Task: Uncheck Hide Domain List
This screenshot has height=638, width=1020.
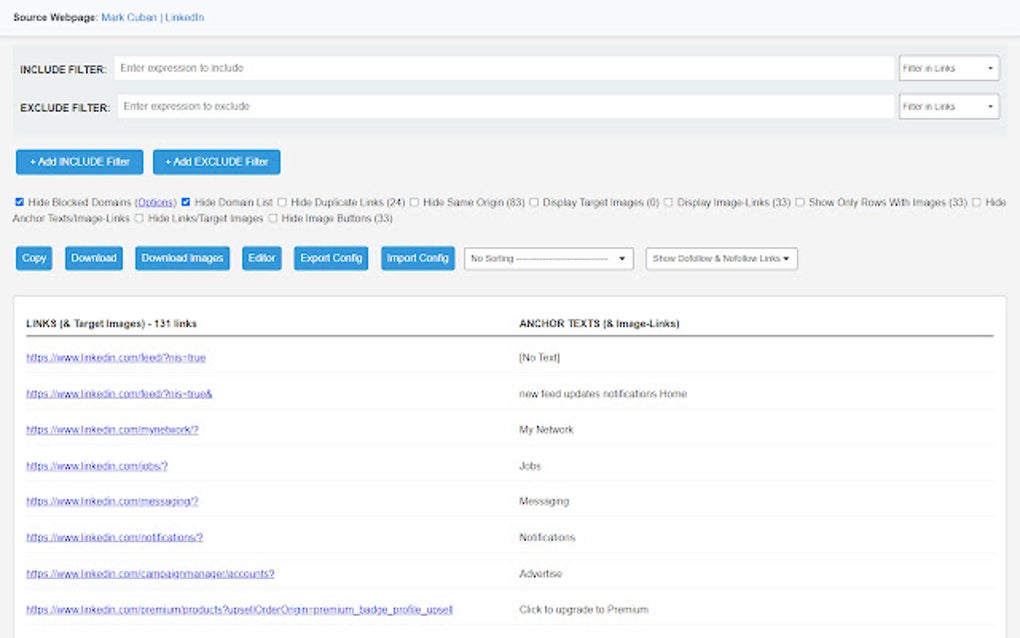Action: point(184,202)
